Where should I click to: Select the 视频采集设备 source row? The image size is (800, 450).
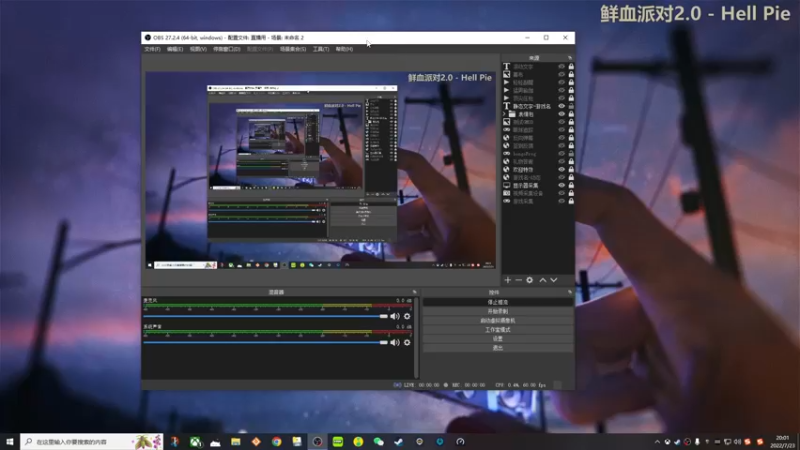(x=538, y=193)
